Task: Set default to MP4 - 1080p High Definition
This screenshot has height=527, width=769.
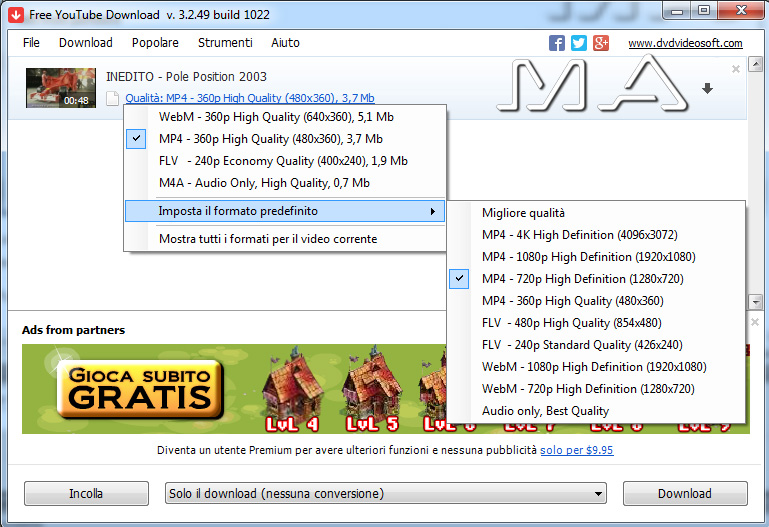Action: coord(596,257)
